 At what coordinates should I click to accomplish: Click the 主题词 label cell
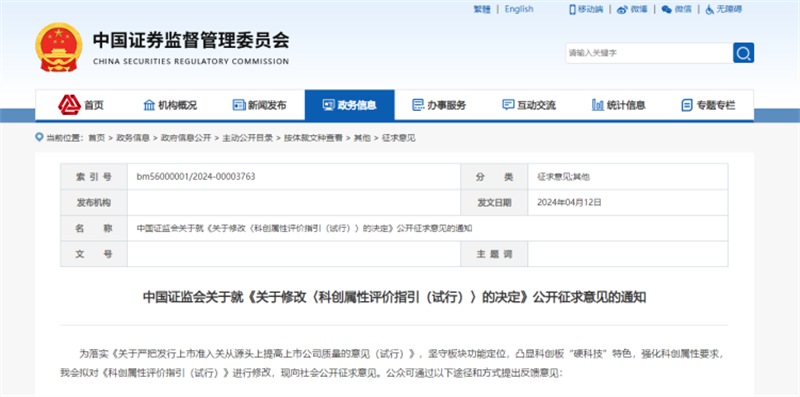coord(494,254)
